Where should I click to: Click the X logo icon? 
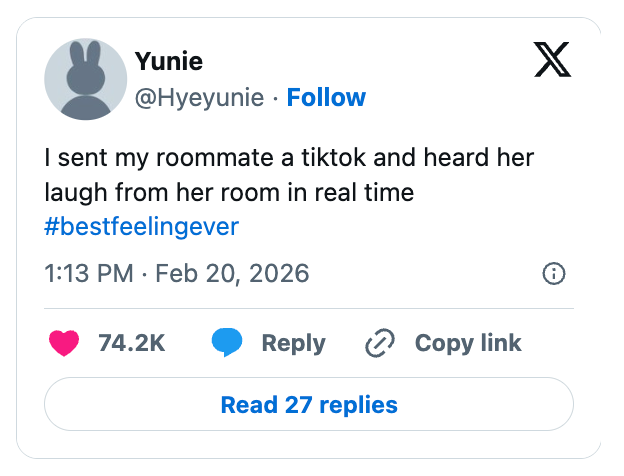pyautogui.click(x=553, y=63)
